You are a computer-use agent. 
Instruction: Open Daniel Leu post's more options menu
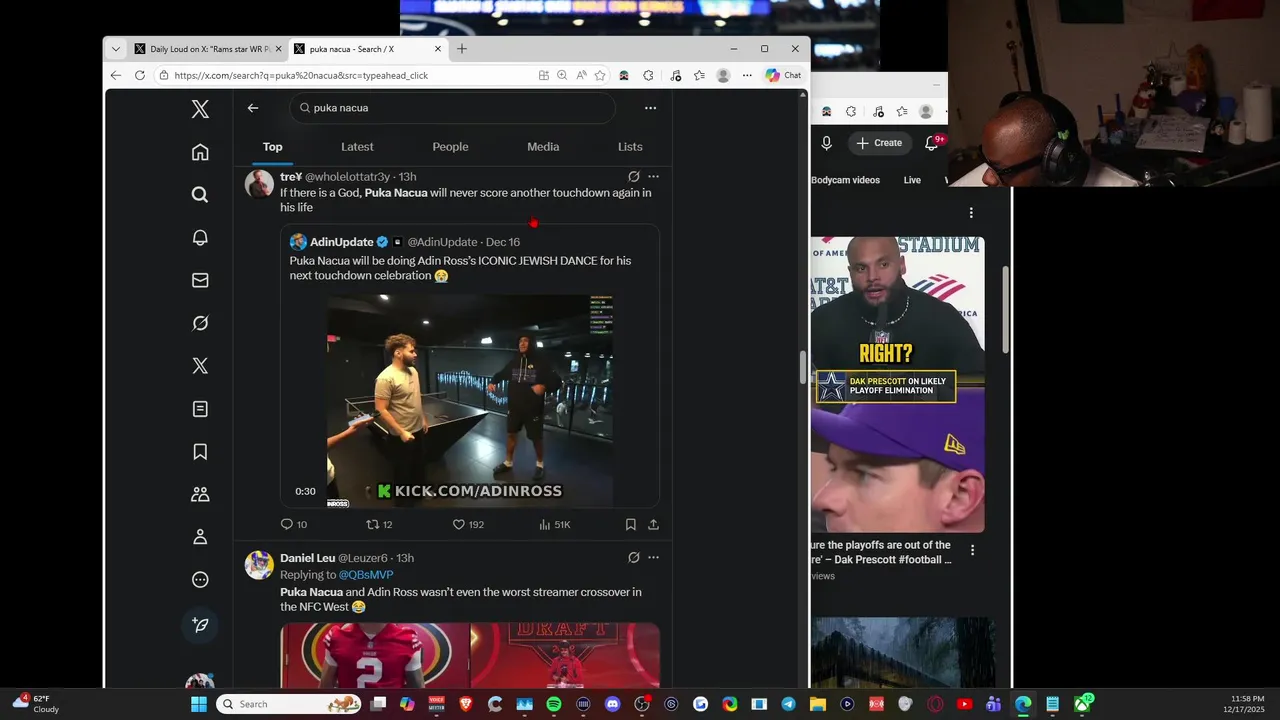tap(653, 558)
